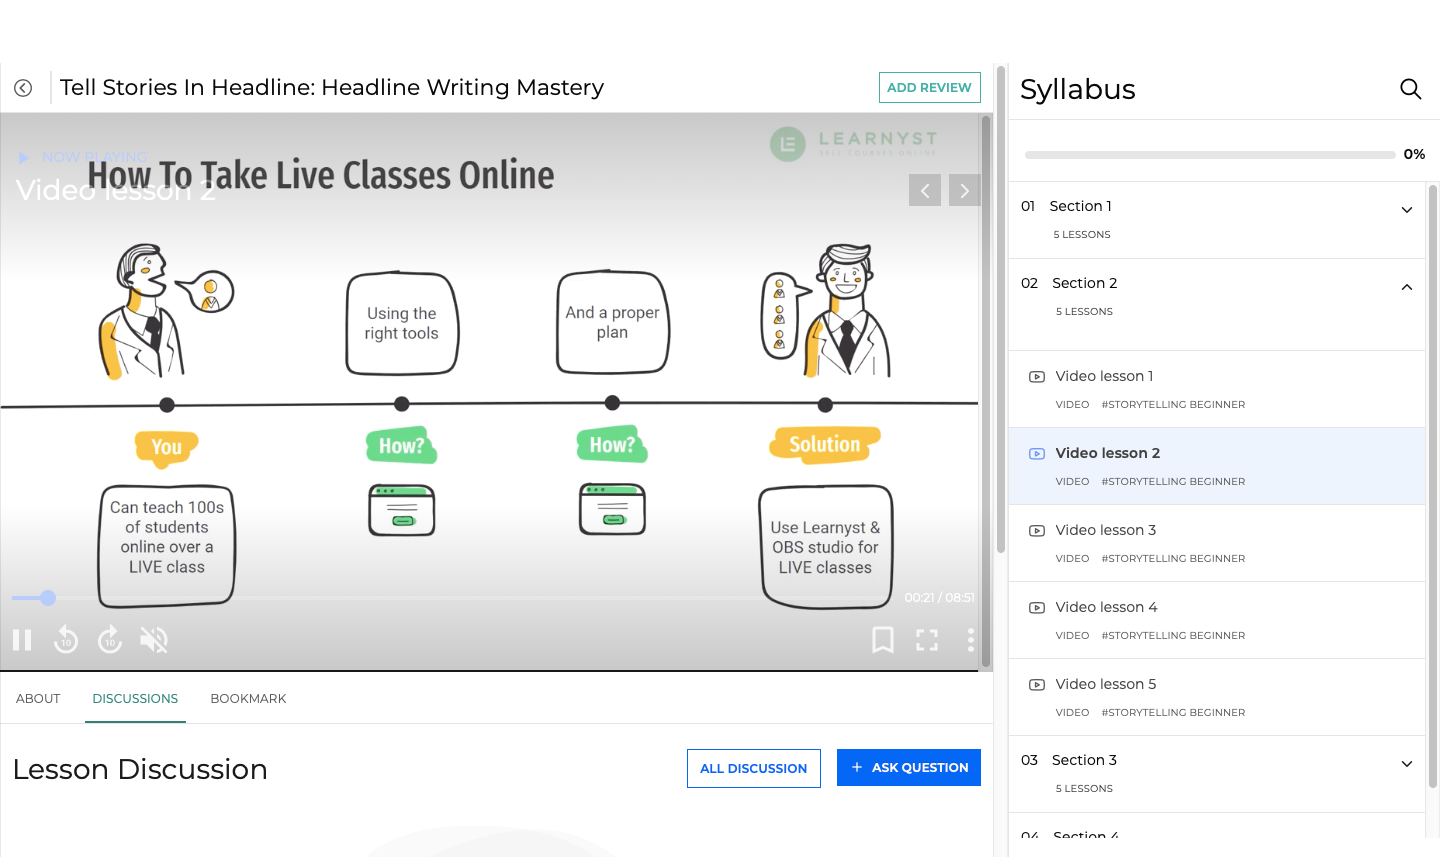Click the video icon beside Video lesson 4
1440x857 pixels.
click(x=1037, y=608)
